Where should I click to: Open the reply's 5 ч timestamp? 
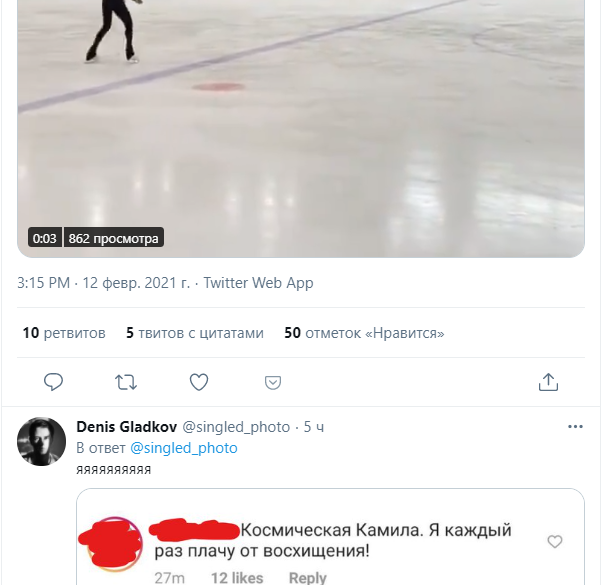tap(314, 427)
